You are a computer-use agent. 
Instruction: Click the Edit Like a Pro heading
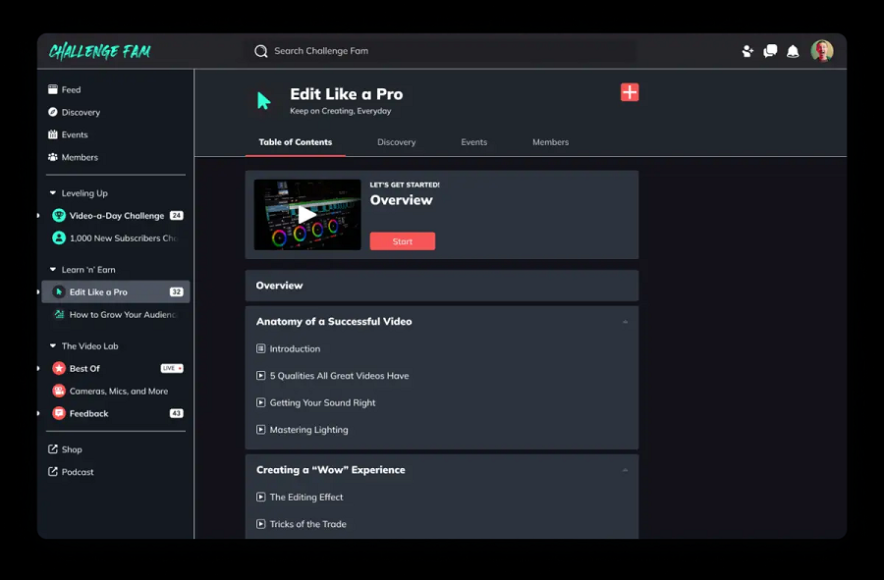click(346, 94)
